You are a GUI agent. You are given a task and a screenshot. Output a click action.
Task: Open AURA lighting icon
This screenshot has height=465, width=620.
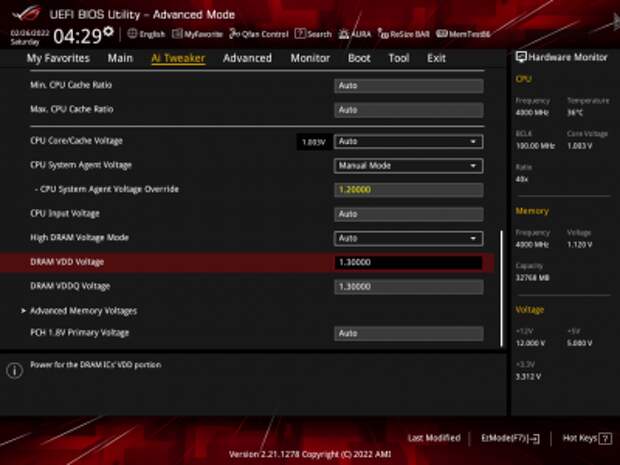click(x=344, y=34)
